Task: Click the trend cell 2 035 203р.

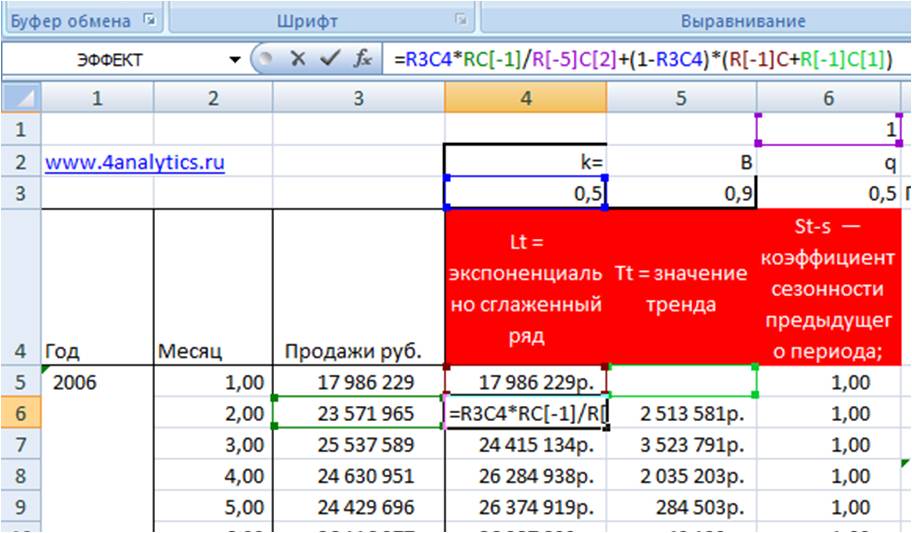Action: point(681,475)
